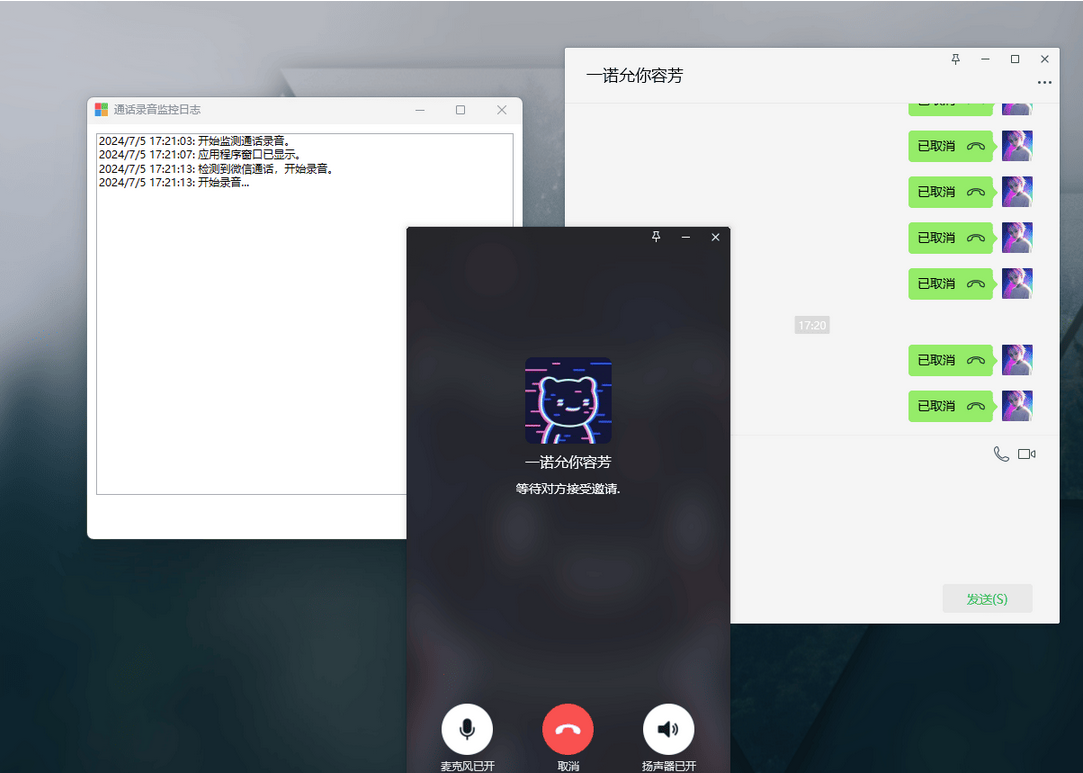The image size is (1083, 773).
Task: Turn off the speaker in the call window
Action: pos(668,729)
